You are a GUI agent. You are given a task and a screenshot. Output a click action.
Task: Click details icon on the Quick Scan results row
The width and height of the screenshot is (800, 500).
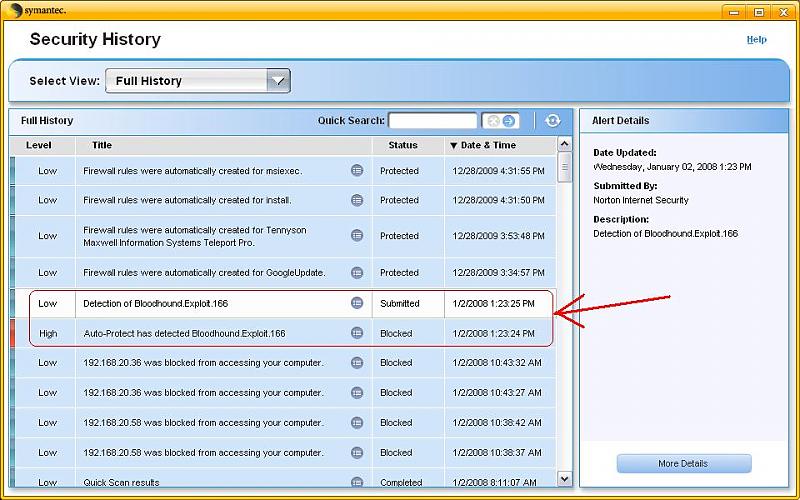coord(357,482)
